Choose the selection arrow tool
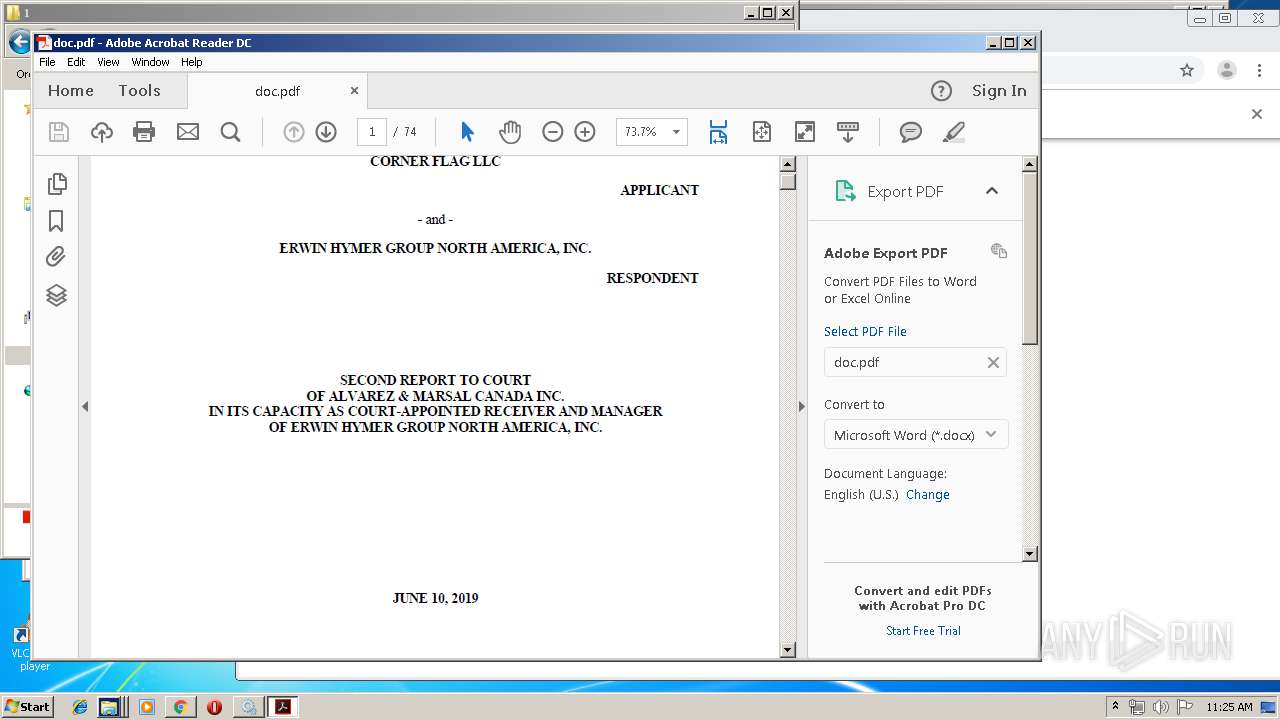The image size is (1280, 720). [x=467, y=132]
